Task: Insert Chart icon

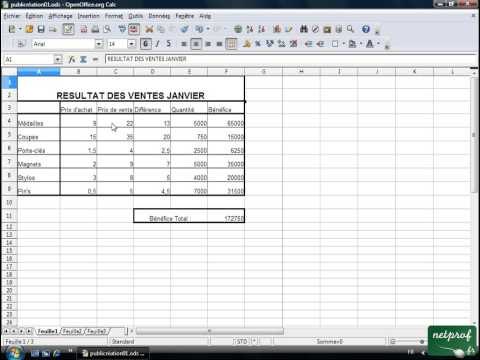Action: coord(277,29)
